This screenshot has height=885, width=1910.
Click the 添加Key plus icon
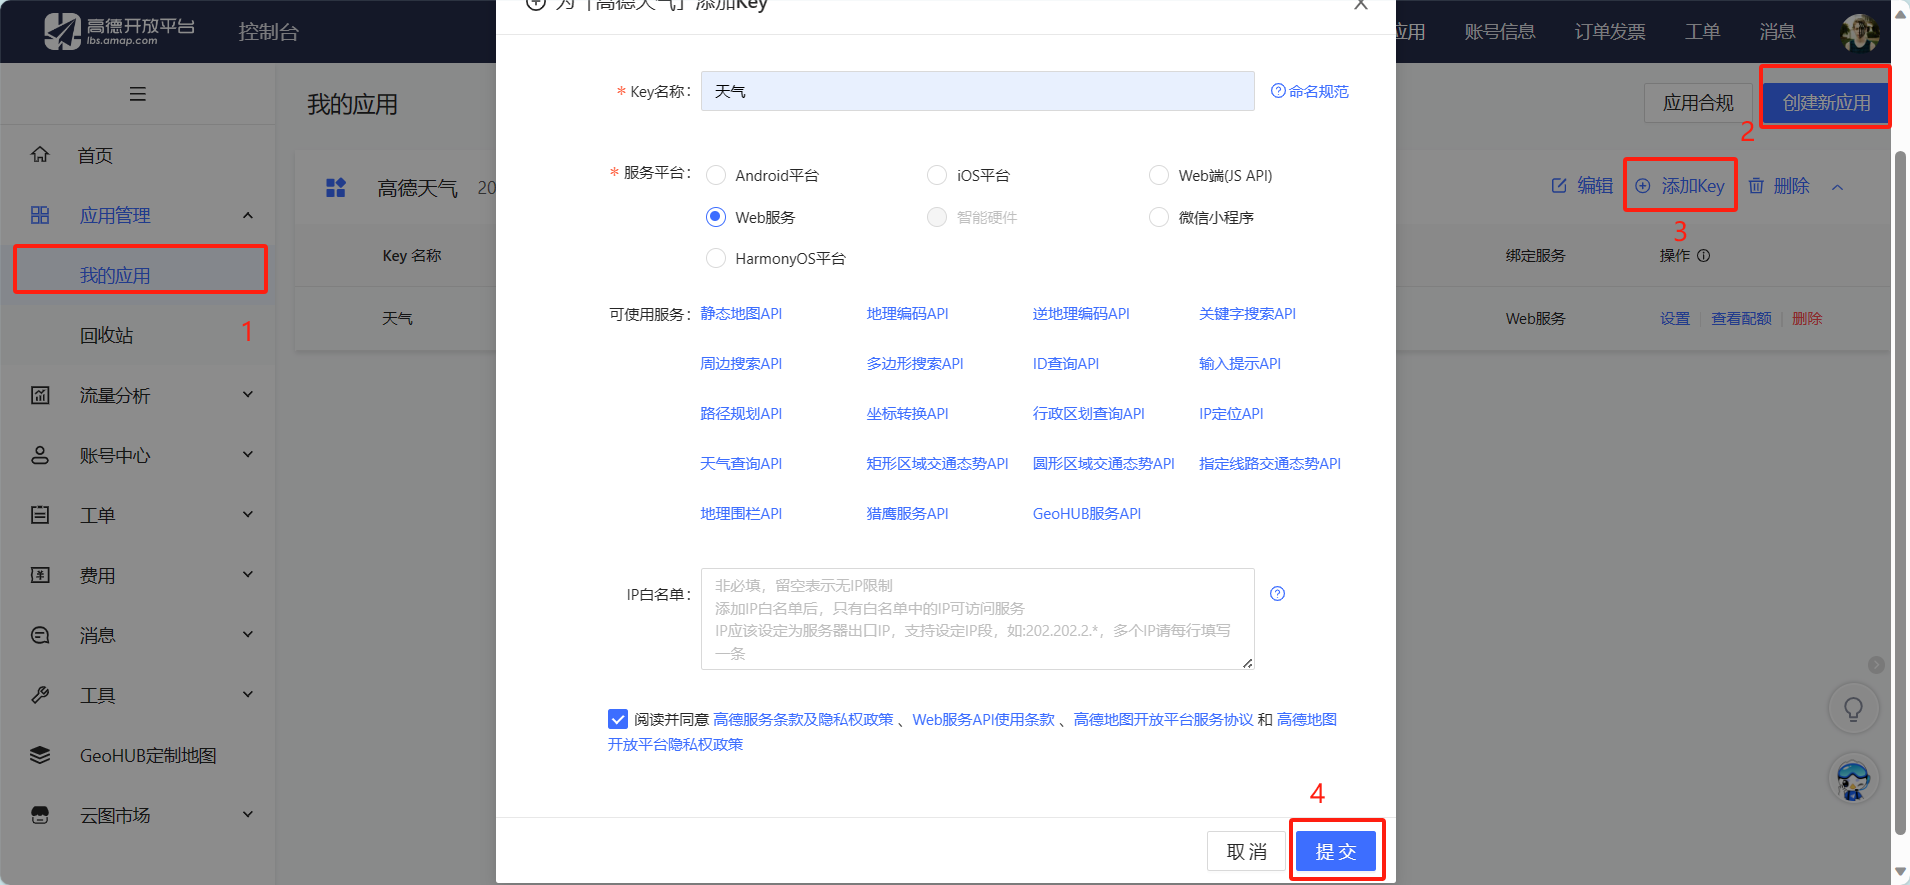click(1643, 186)
